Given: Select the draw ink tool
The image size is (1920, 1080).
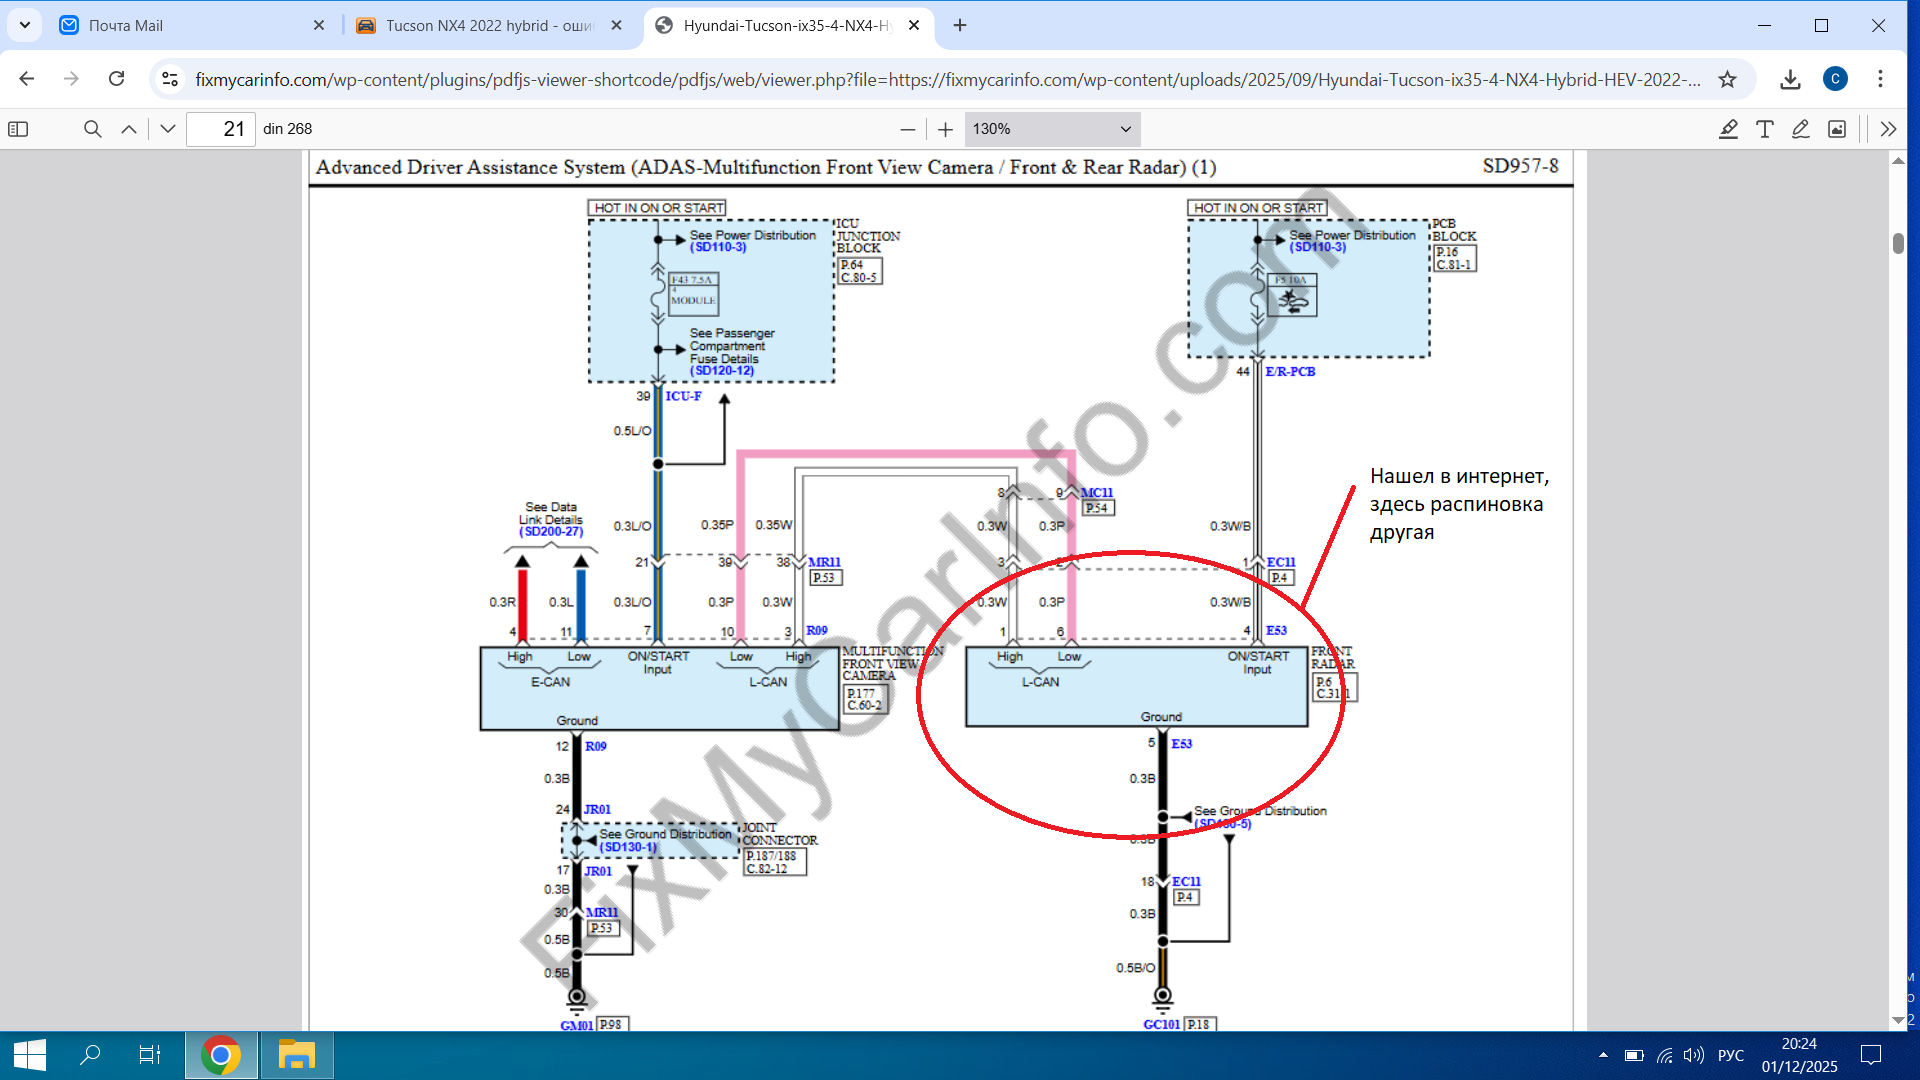Looking at the screenshot, I should 1800,129.
